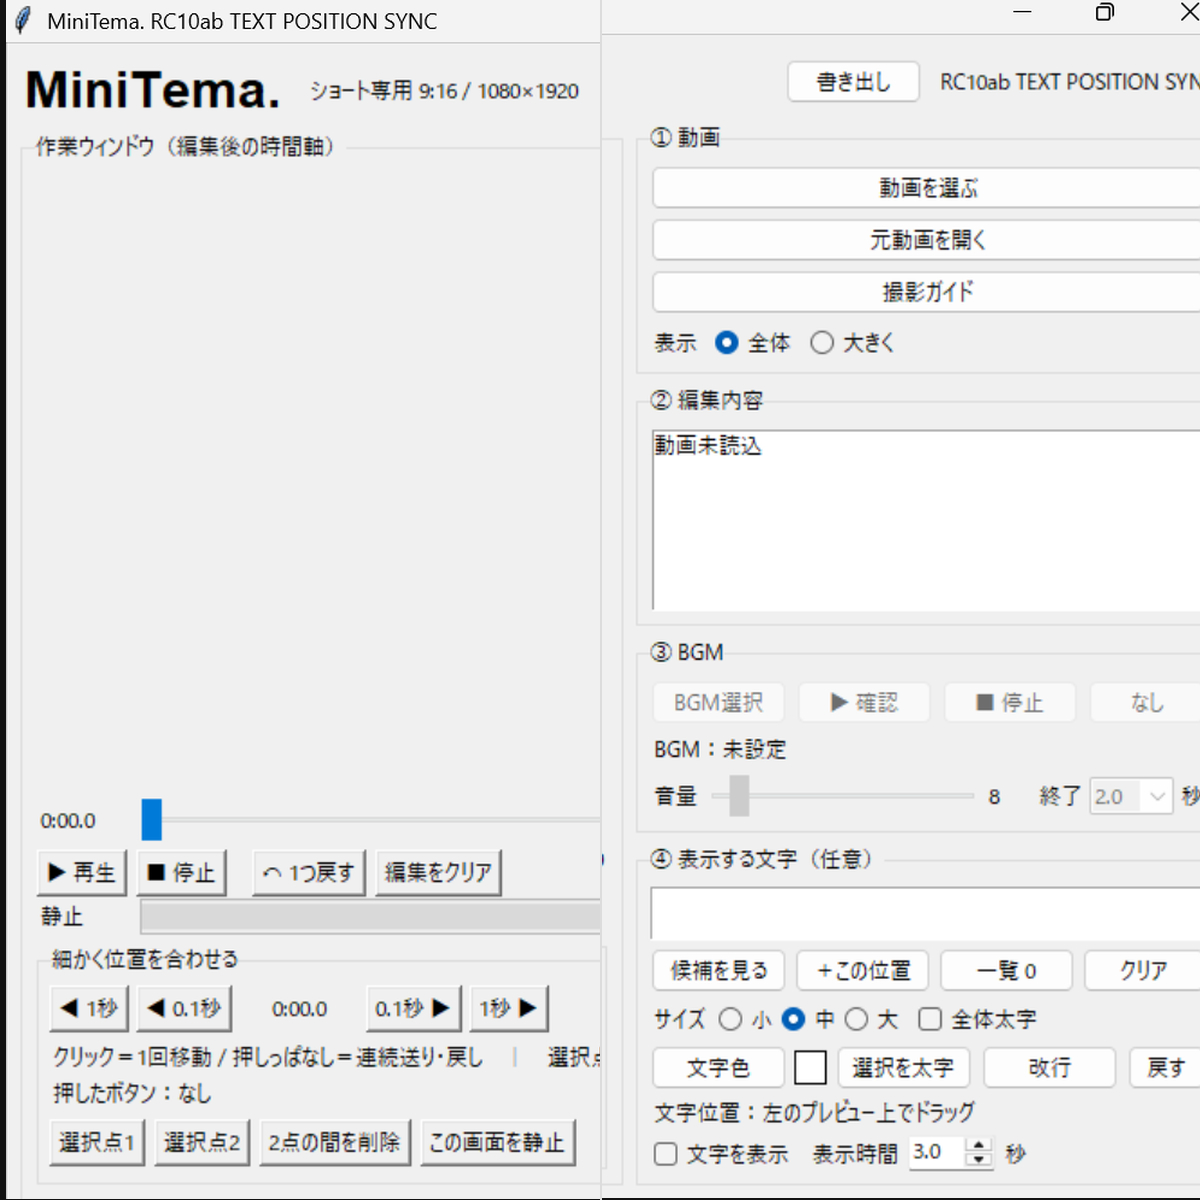The image size is (1200, 1200).
Task: Open the 撮影ガイド shooting guide
Action: 926,292
